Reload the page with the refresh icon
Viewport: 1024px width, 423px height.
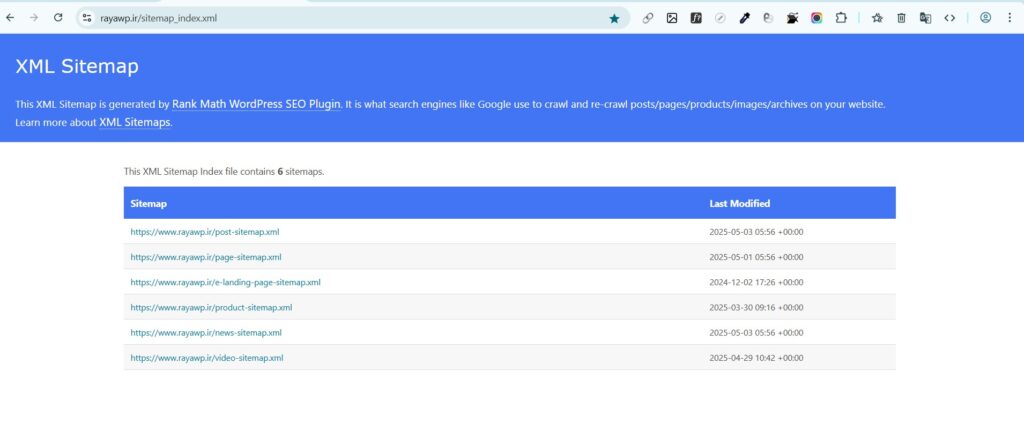pos(58,18)
